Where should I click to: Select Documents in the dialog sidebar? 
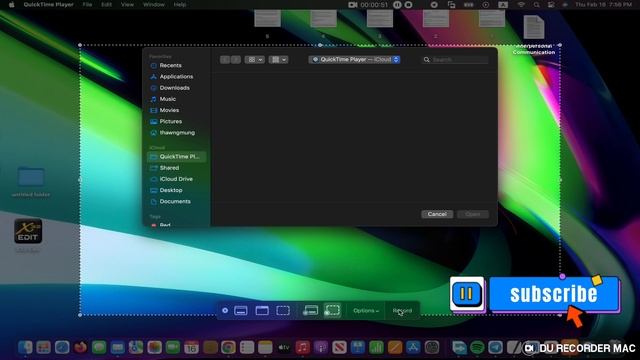coord(176,202)
